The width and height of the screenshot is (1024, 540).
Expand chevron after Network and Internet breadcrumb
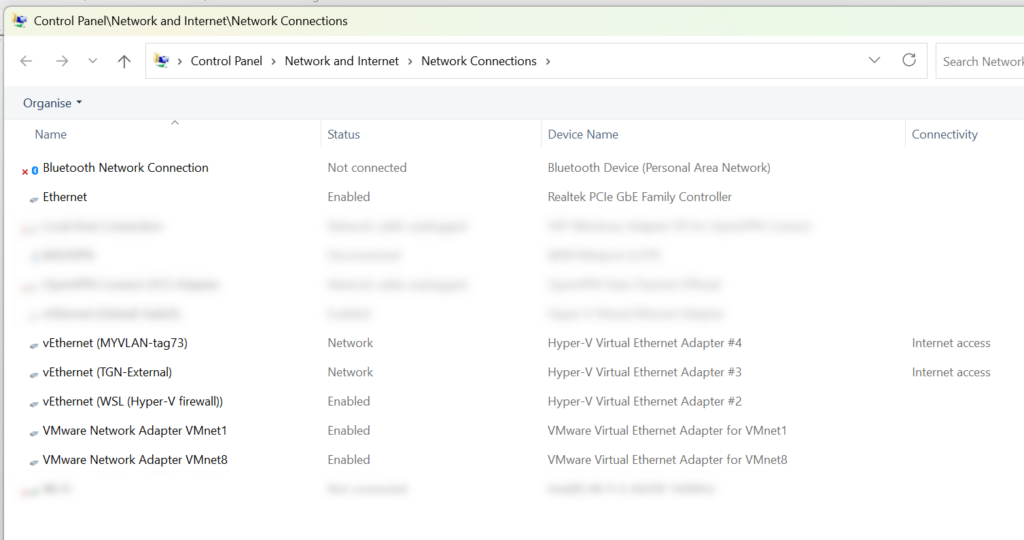click(x=410, y=61)
